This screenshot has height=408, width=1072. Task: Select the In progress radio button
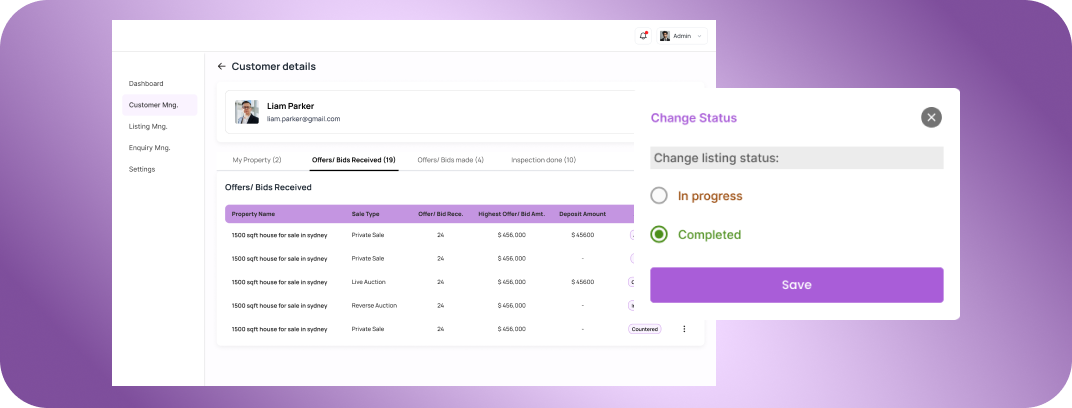(x=659, y=196)
